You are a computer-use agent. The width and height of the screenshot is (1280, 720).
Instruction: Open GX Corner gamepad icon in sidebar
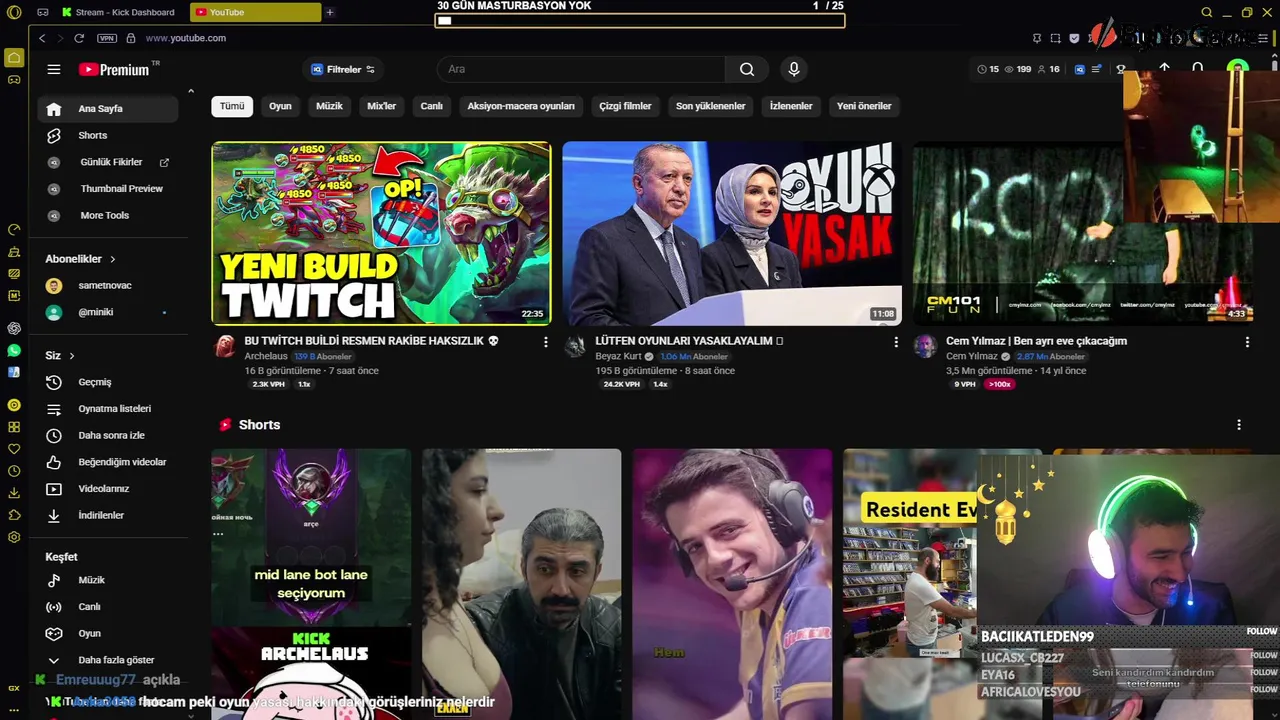14,79
